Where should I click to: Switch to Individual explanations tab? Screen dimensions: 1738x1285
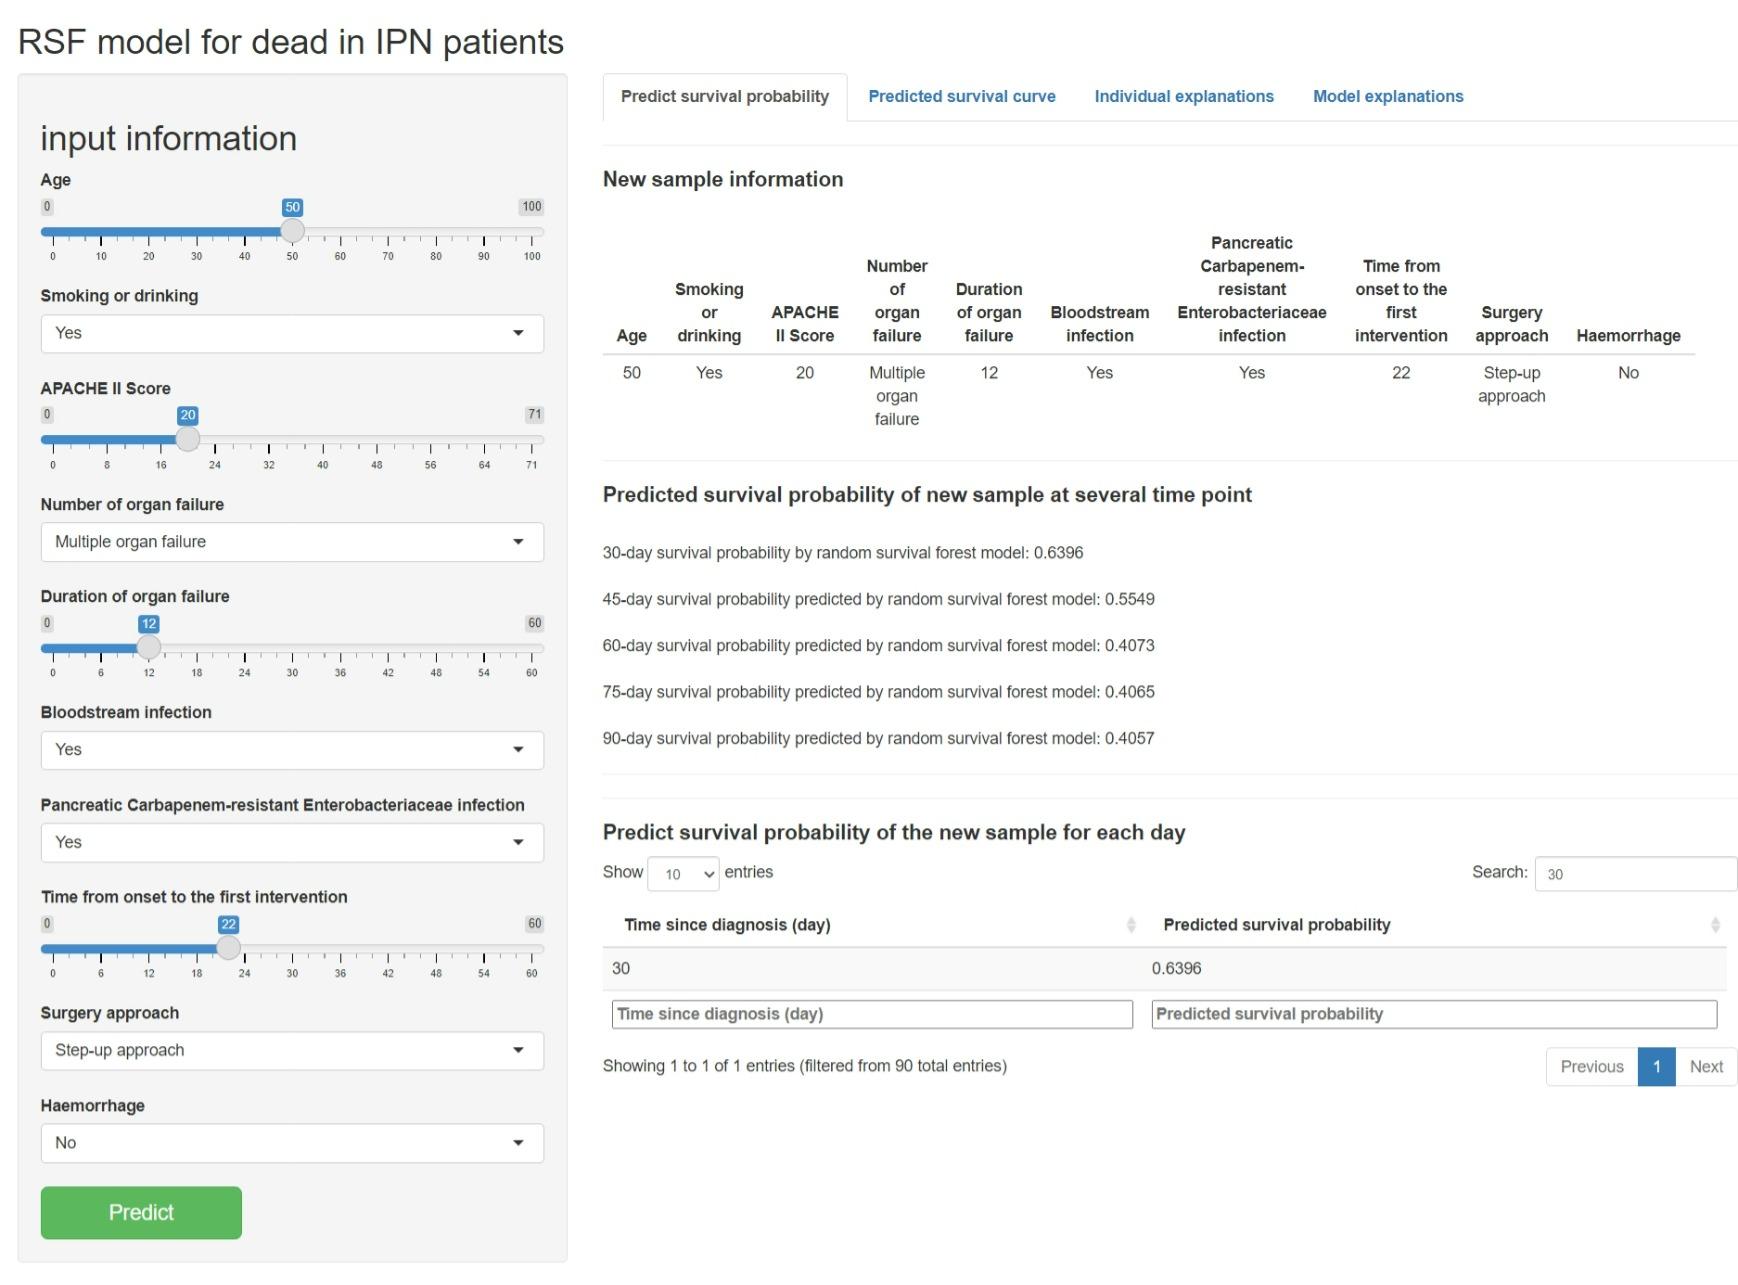(x=1183, y=97)
